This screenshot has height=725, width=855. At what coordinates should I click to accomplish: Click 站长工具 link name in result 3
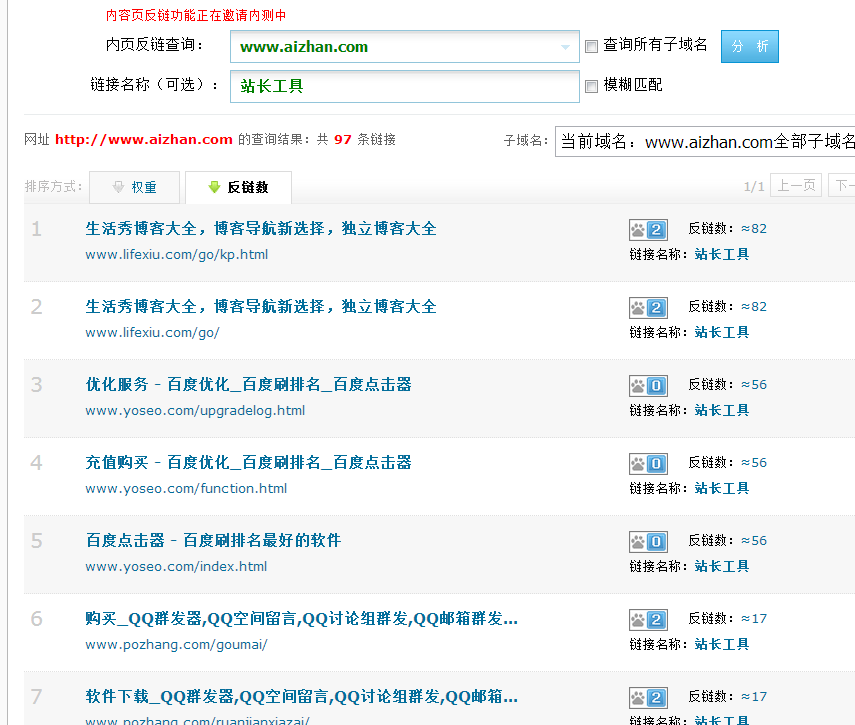click(x=721, y=410)
